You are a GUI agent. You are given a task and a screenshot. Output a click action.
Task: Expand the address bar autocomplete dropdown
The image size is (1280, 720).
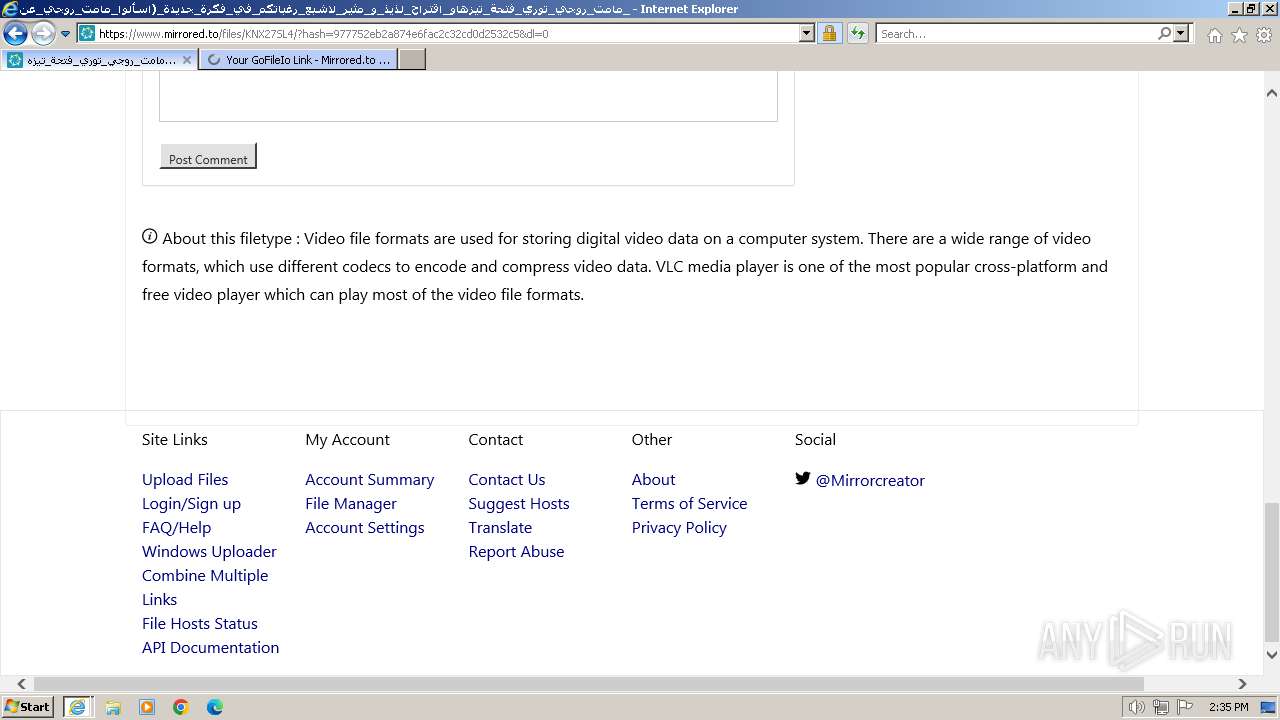807,34
